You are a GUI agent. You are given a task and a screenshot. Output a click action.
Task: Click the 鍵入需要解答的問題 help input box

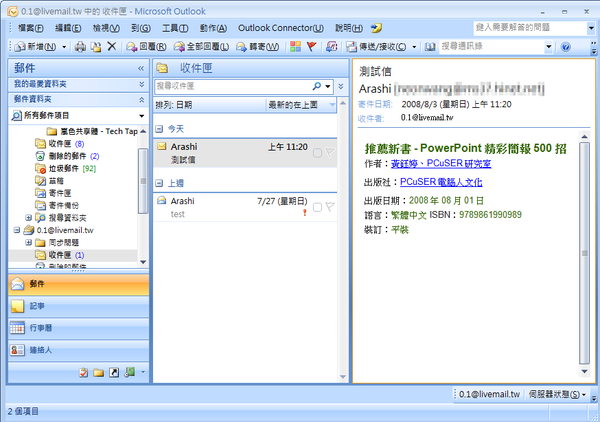(x=530, y=28)
